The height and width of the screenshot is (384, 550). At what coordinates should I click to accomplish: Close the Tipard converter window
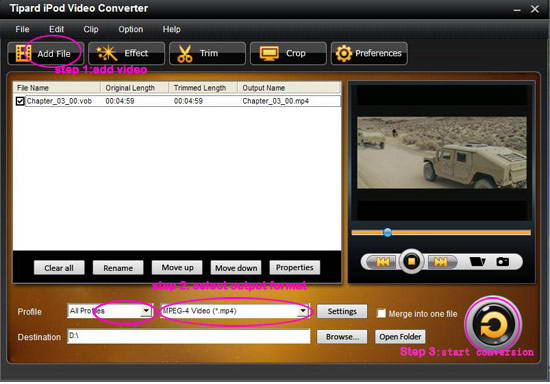(x=535, y=9)
